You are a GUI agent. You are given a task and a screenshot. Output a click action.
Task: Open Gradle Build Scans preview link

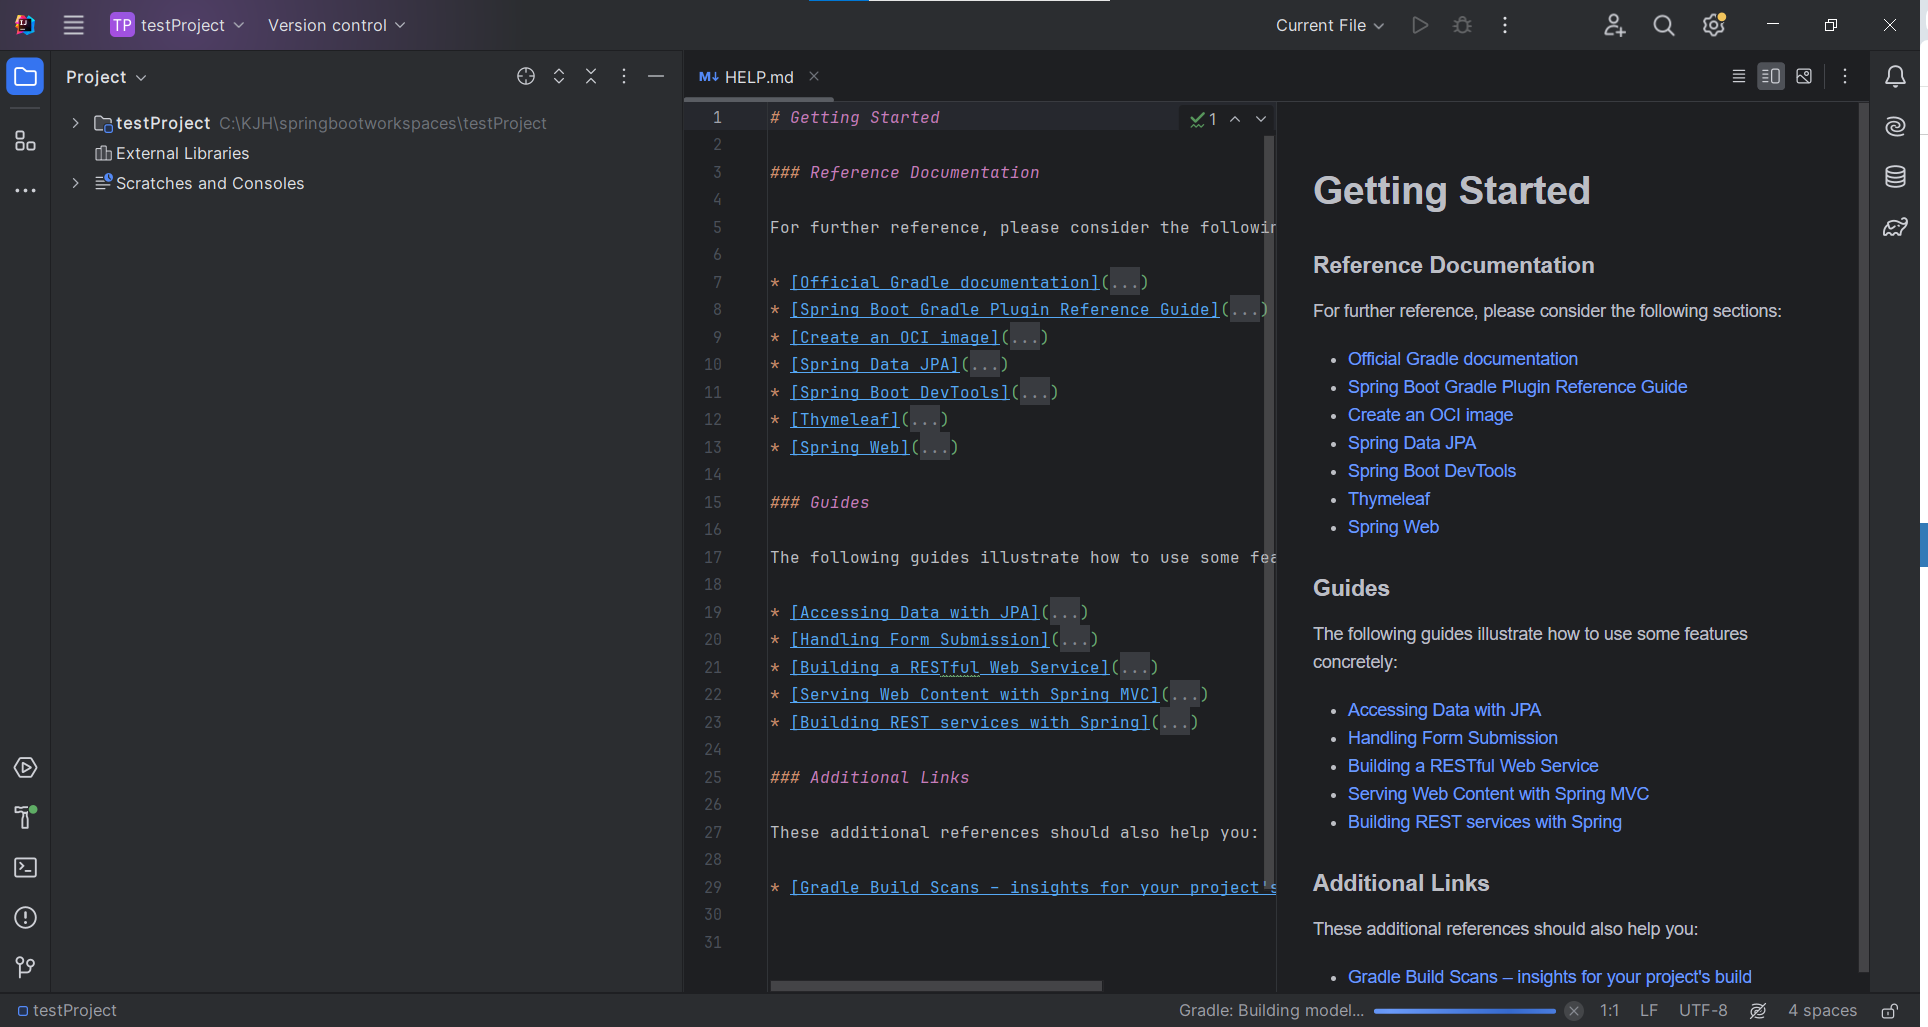[x=1550, y=977]
